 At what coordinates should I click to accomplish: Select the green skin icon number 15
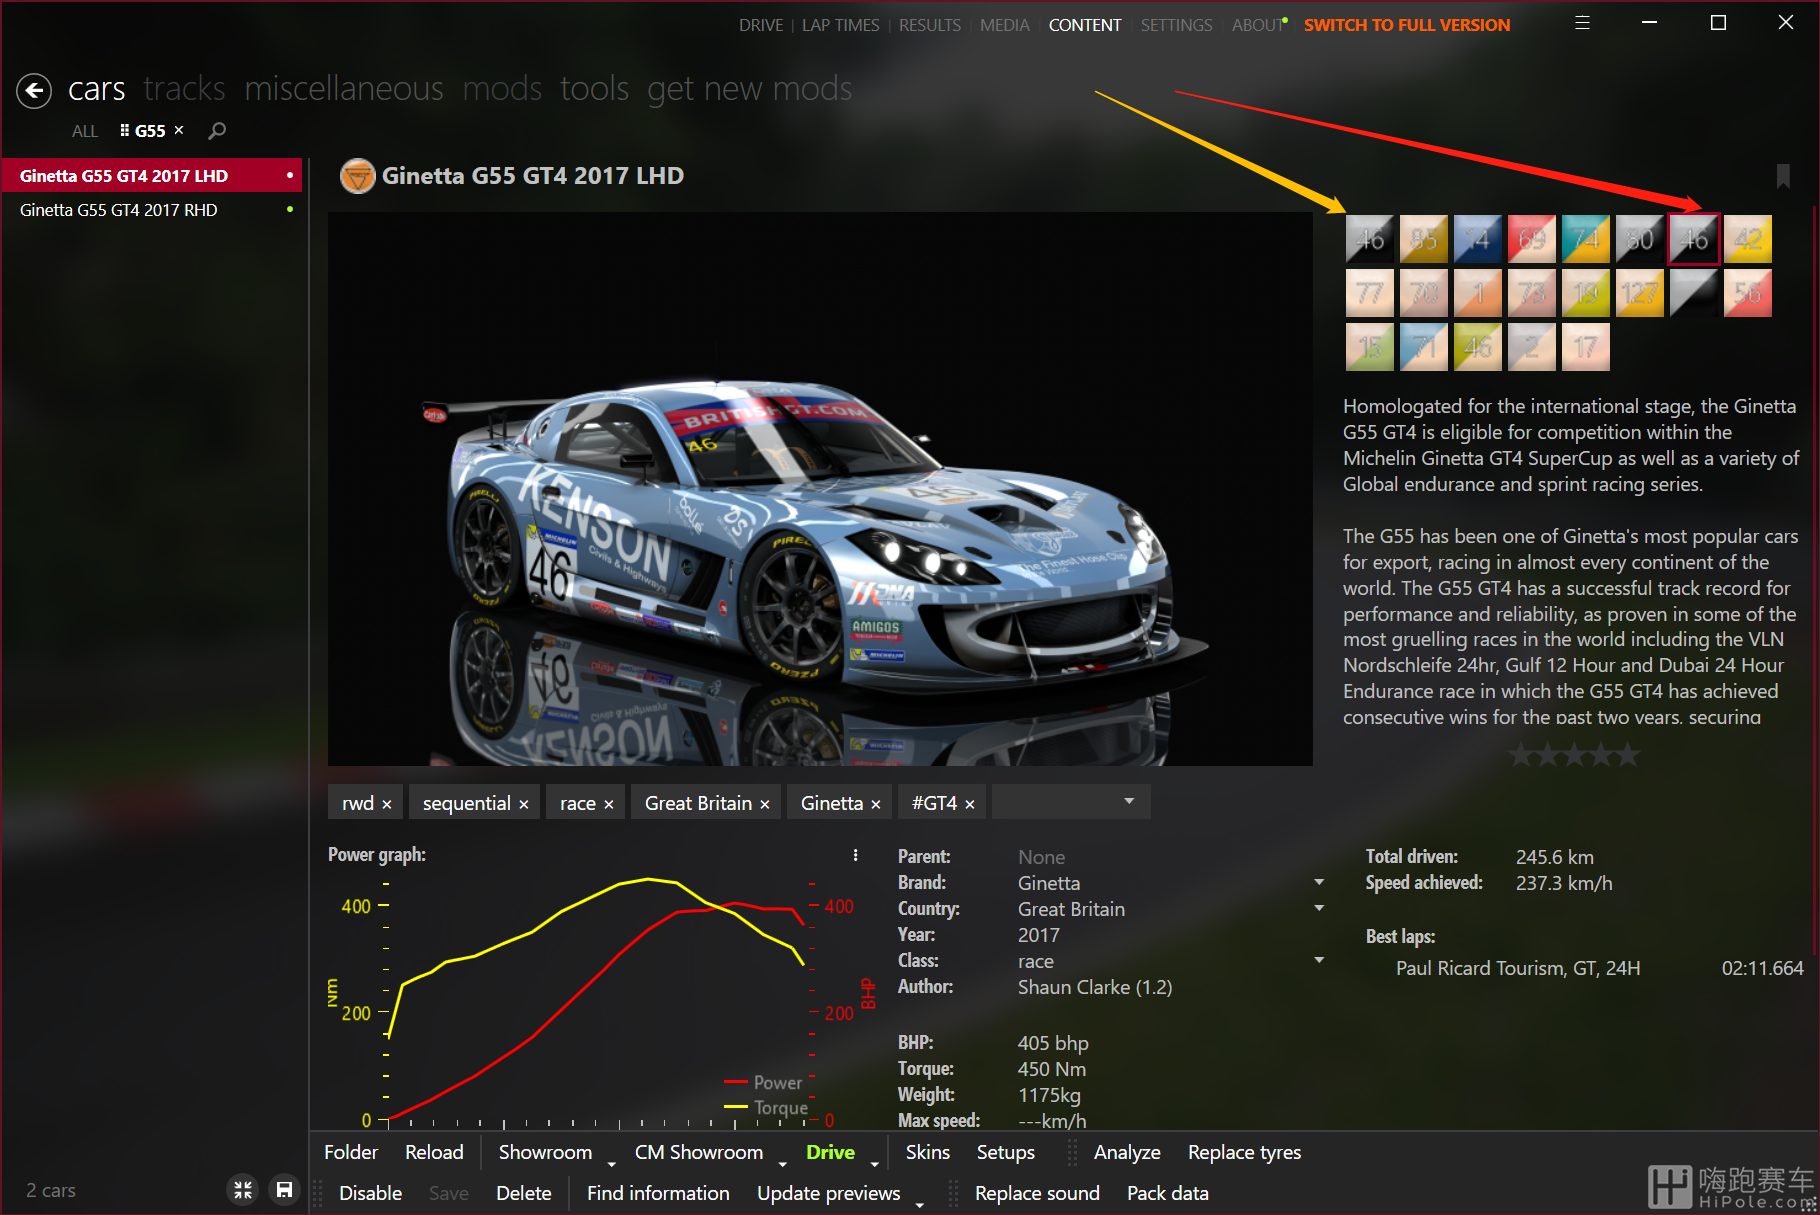click(x=1370, y=347)
